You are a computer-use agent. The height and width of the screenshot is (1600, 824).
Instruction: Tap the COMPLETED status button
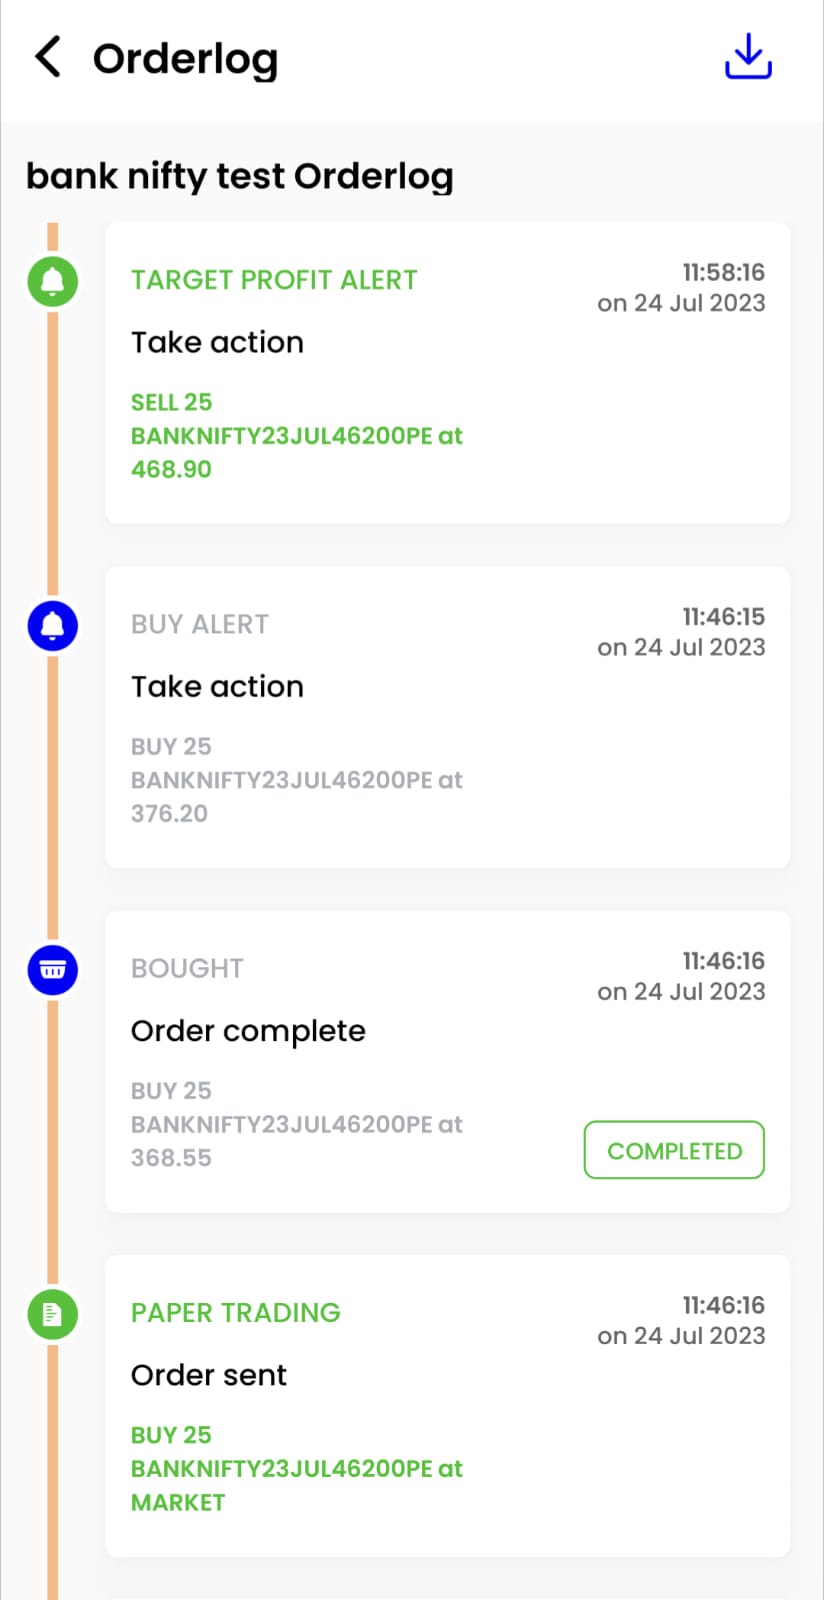pyautogui.click(x=674, y=1150)
